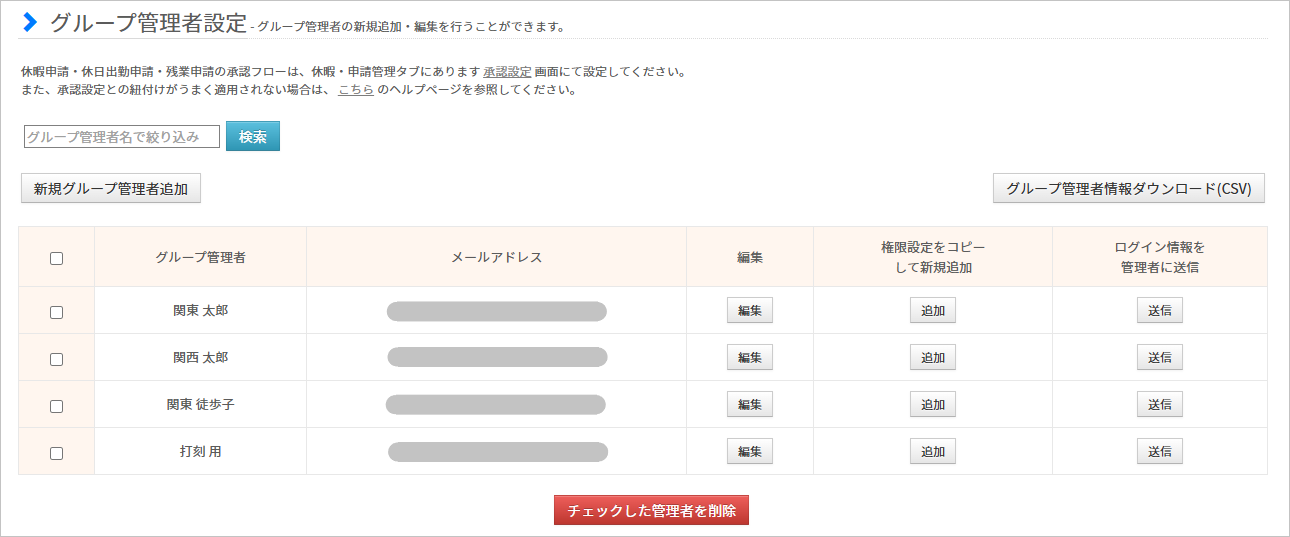Image resolution: width=1290 pixels, height=537 pixels.
Task: Download グループ管理者情報 CSV file
Action: tap(1128, 188)
